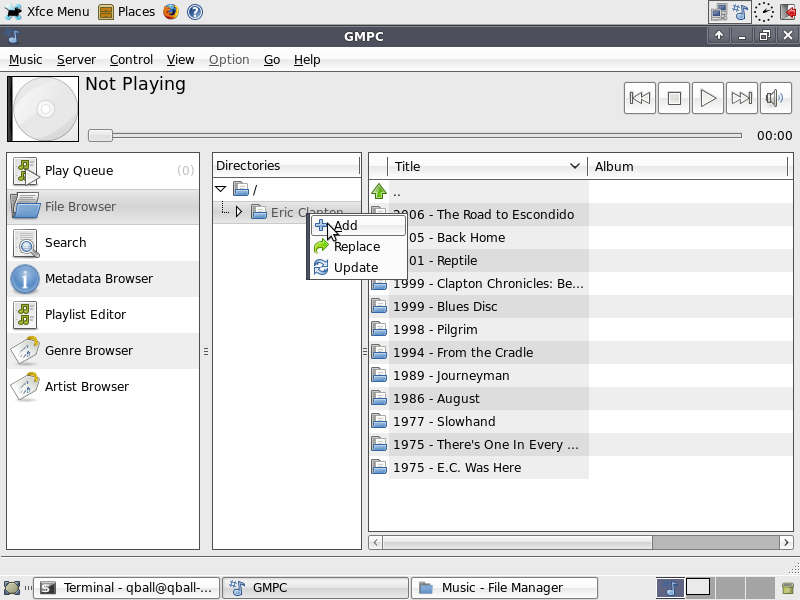Open the volume speaker button
The width and height of the screenshot is (800, 600).
point(775,98)
